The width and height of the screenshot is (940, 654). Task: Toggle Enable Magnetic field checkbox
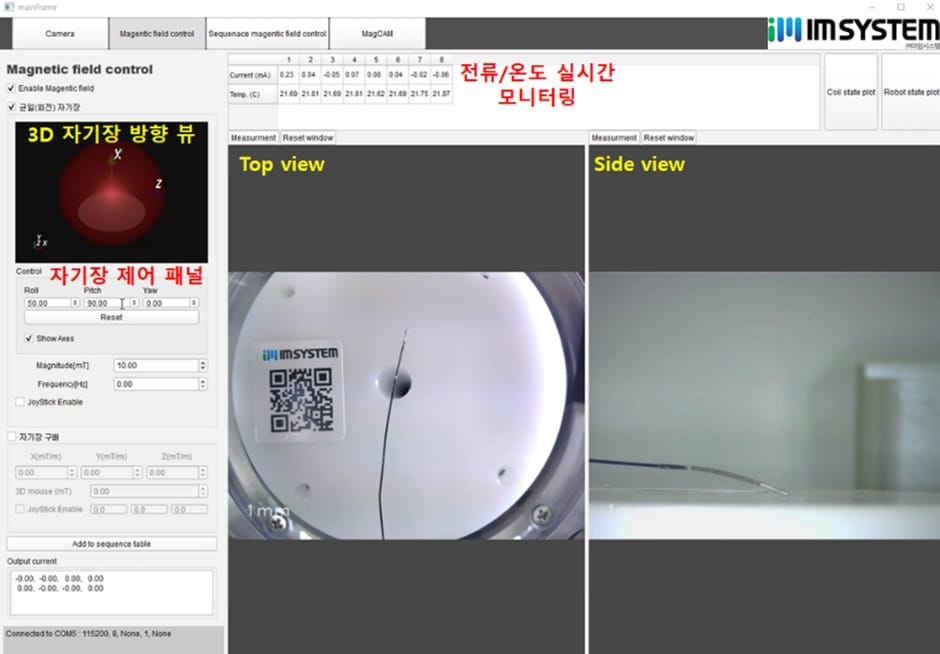[11, 88]
